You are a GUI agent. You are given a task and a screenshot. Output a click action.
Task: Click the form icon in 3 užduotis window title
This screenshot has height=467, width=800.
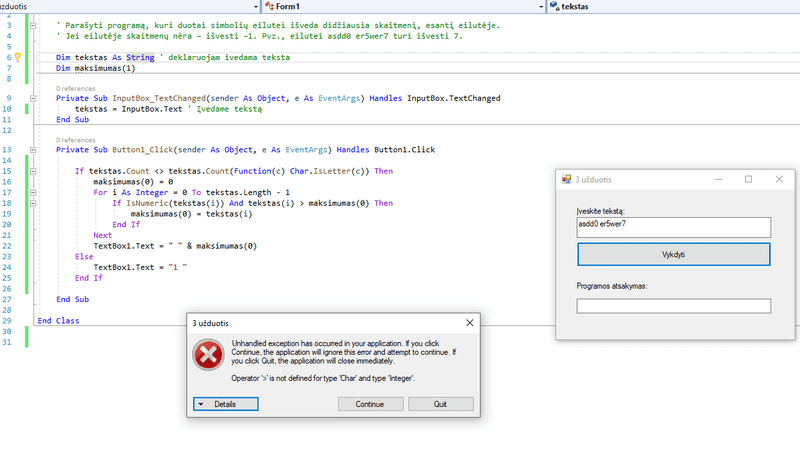(567, 179)
